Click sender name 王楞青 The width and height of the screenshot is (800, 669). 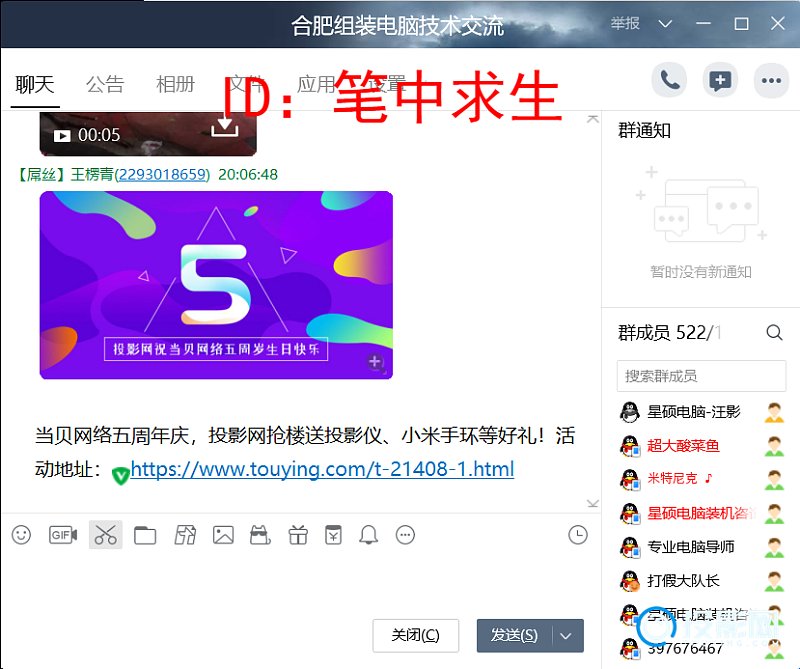pos(92,175)
